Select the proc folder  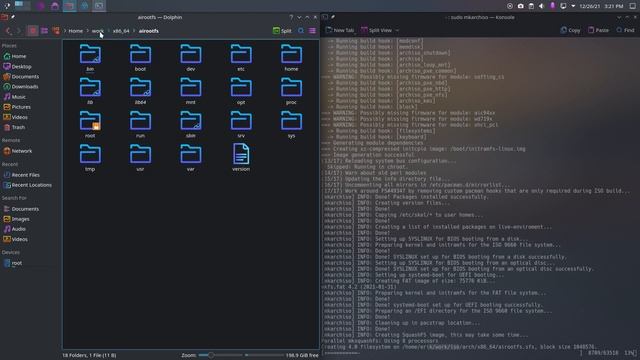click(291, 91)
